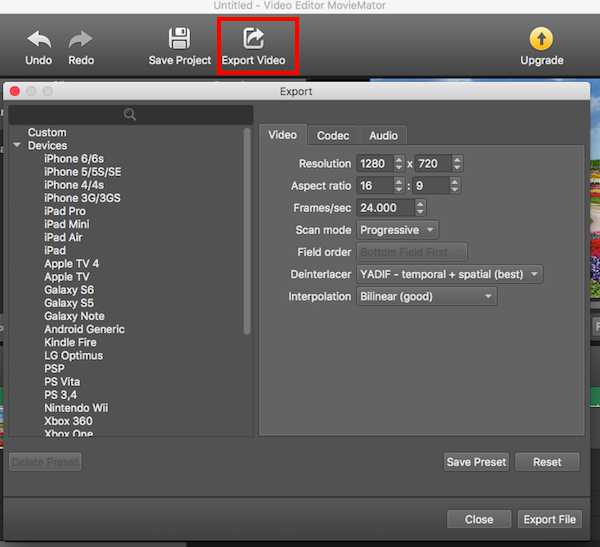This screenshot has height=547, width=600.
Task: Click the Redo arrow icon
Action: point(81,39)
